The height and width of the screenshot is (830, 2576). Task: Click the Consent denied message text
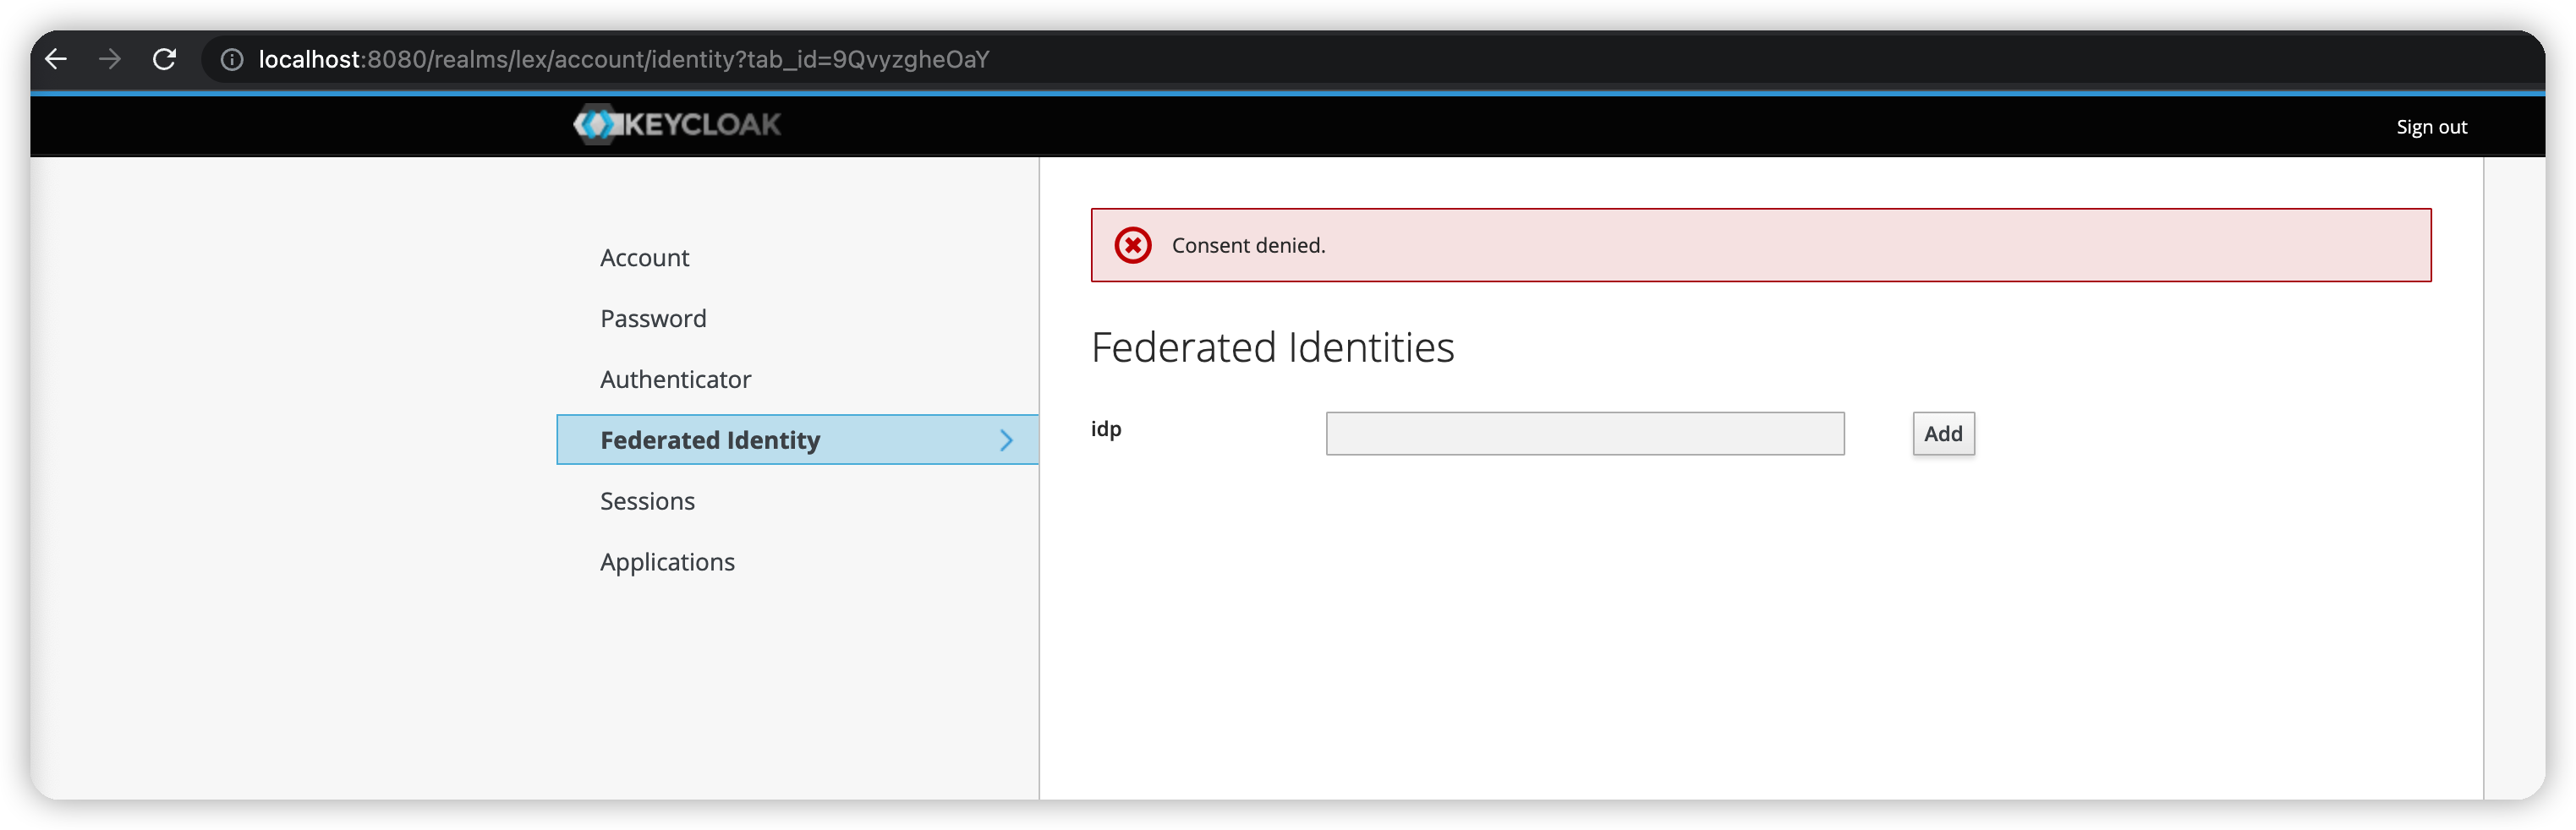pos(1248,245)
